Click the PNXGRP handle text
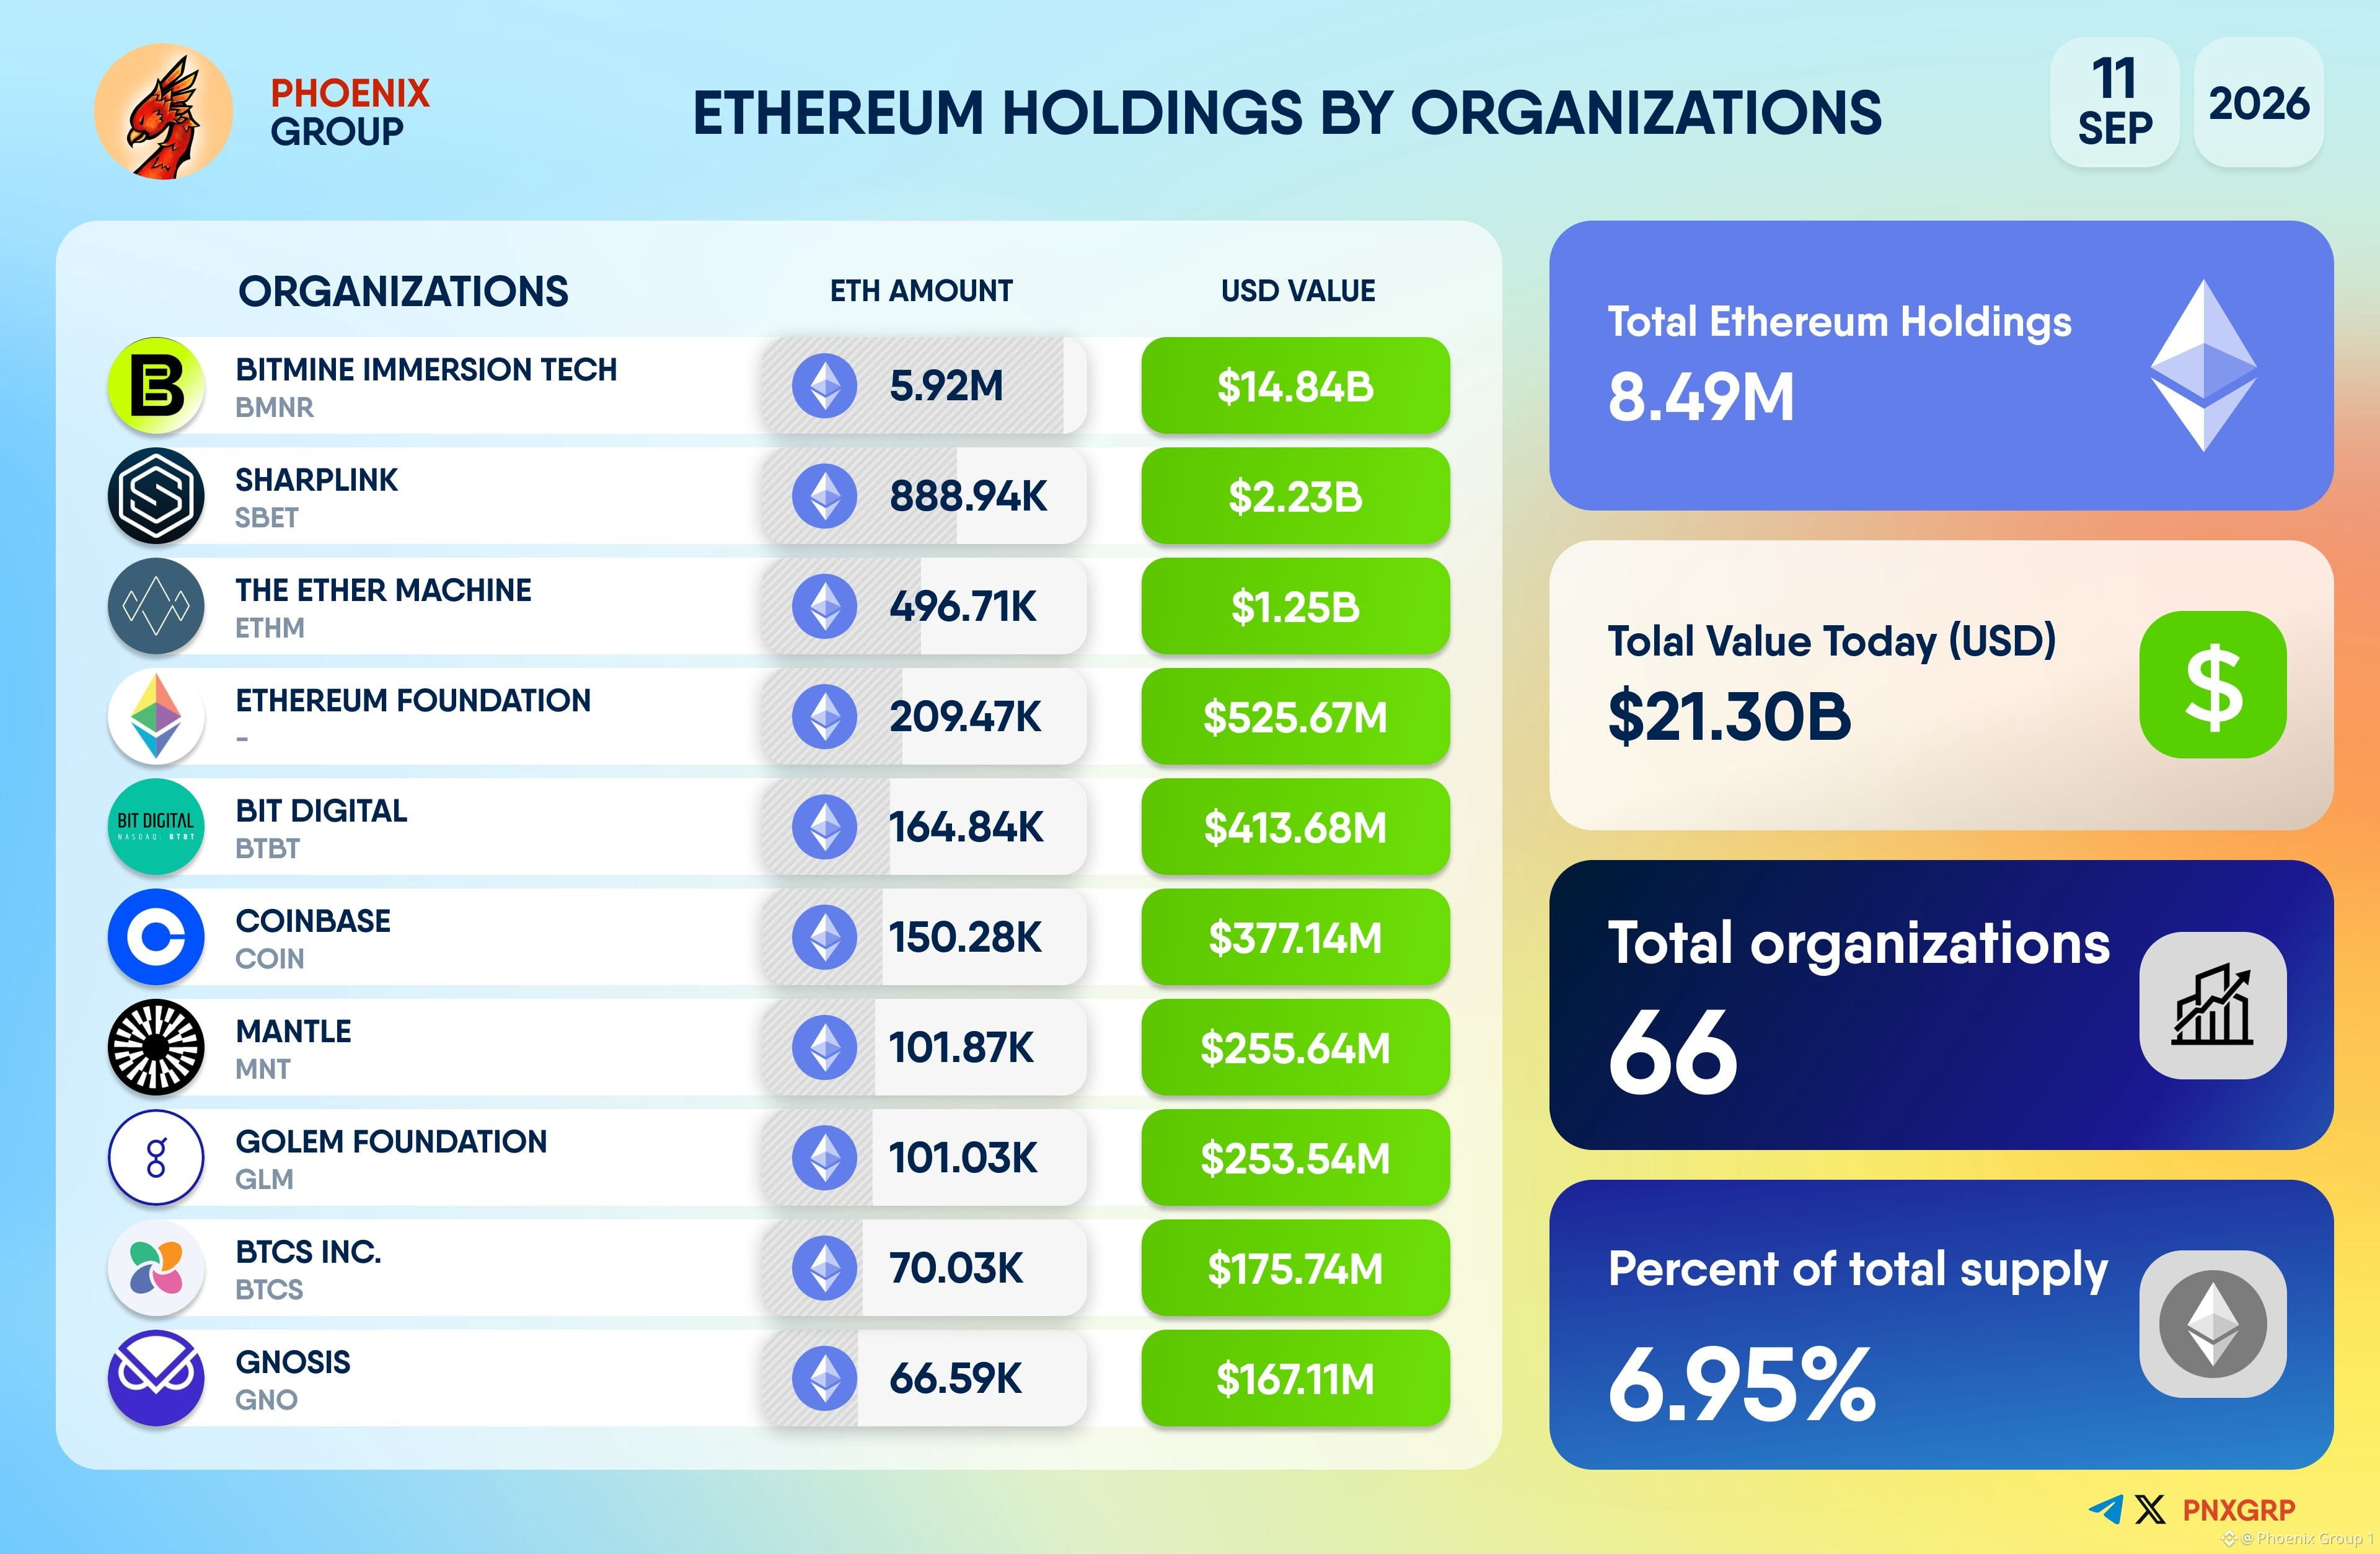Screen dimensions: 2380x1554 [2239, 1510]
